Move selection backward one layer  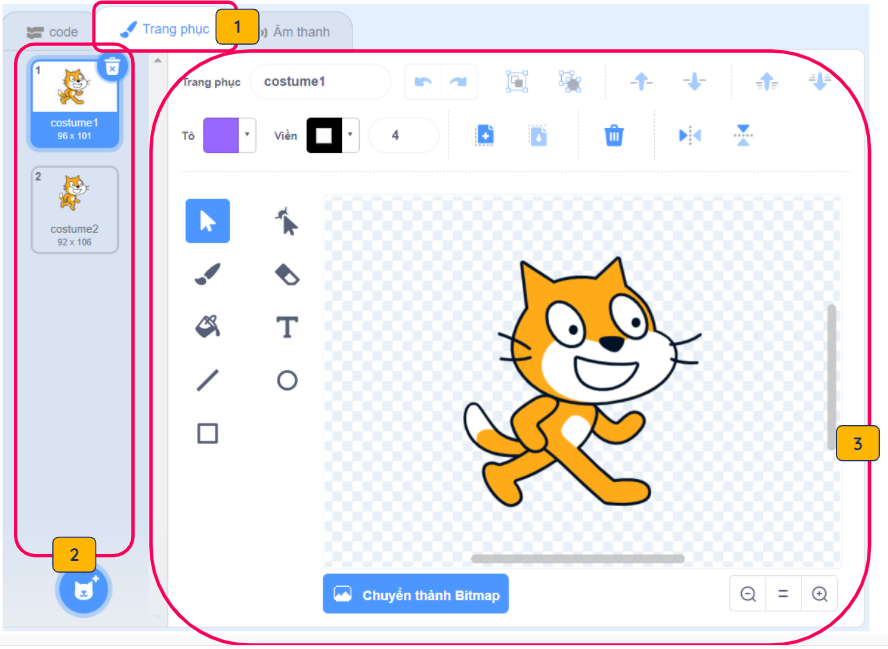tap(694, 82)
